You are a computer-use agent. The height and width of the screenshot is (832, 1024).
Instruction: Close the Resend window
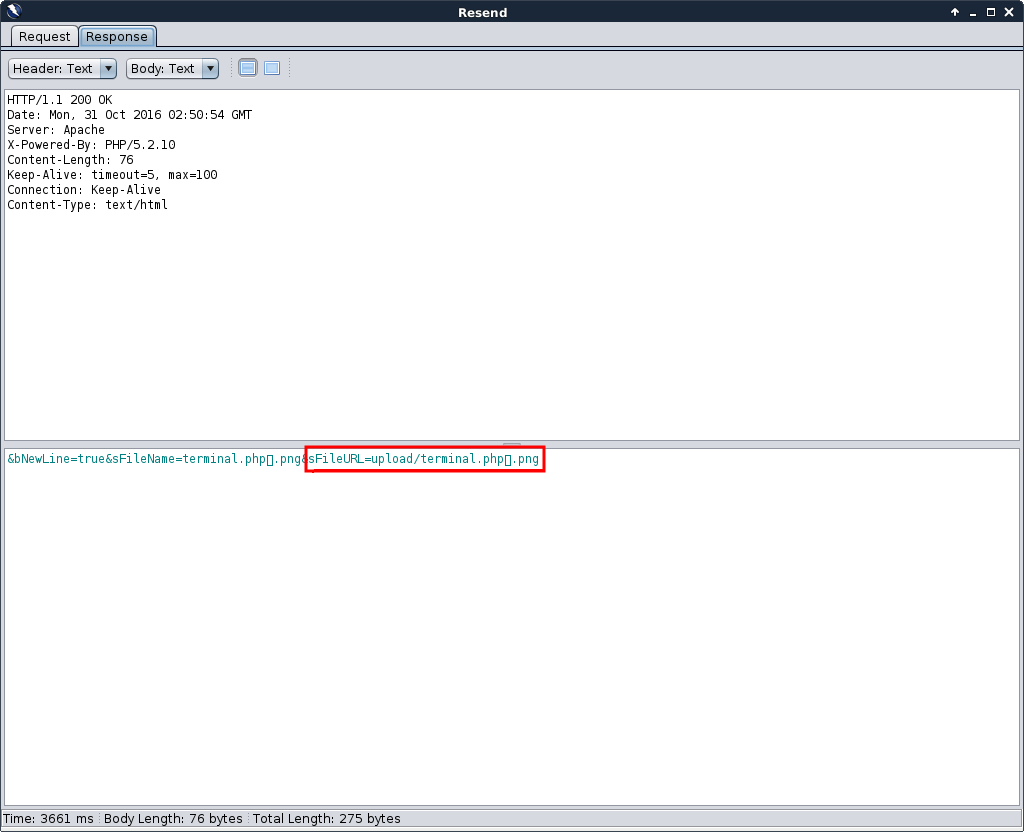pyautogui.click(x=1008, y=12)
